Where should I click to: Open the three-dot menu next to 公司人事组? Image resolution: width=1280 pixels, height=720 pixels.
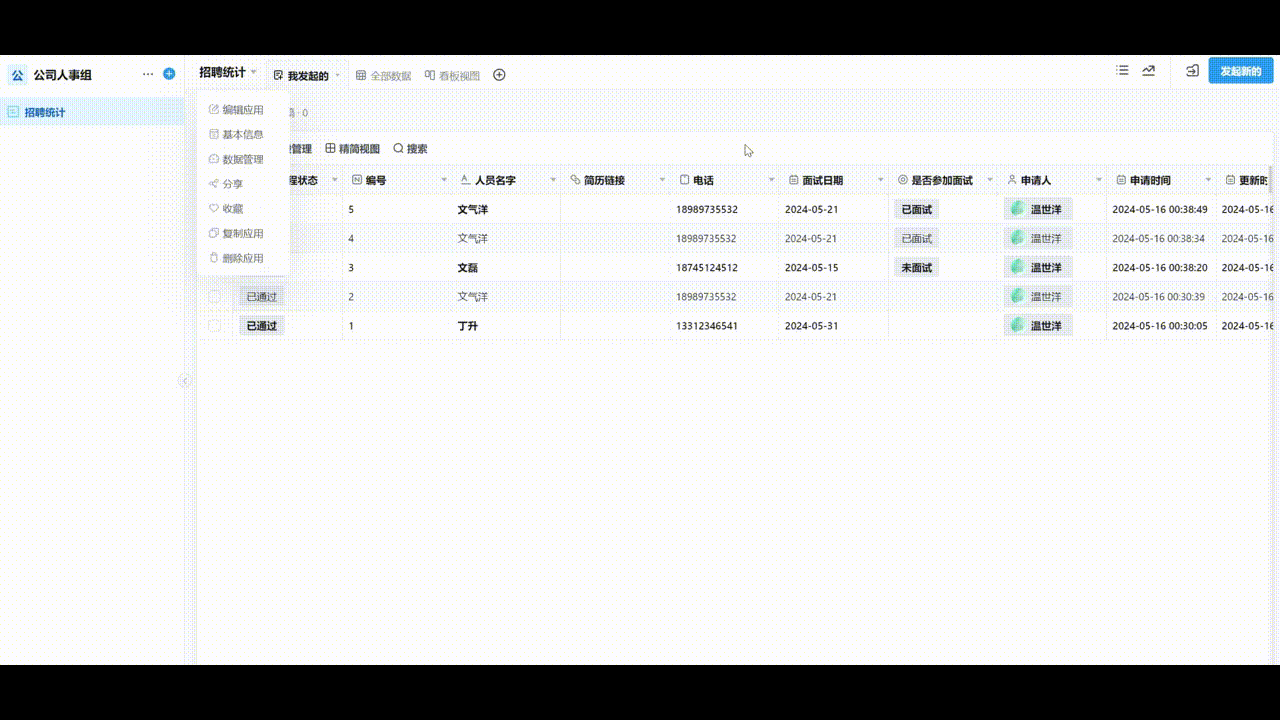point(148,74)
